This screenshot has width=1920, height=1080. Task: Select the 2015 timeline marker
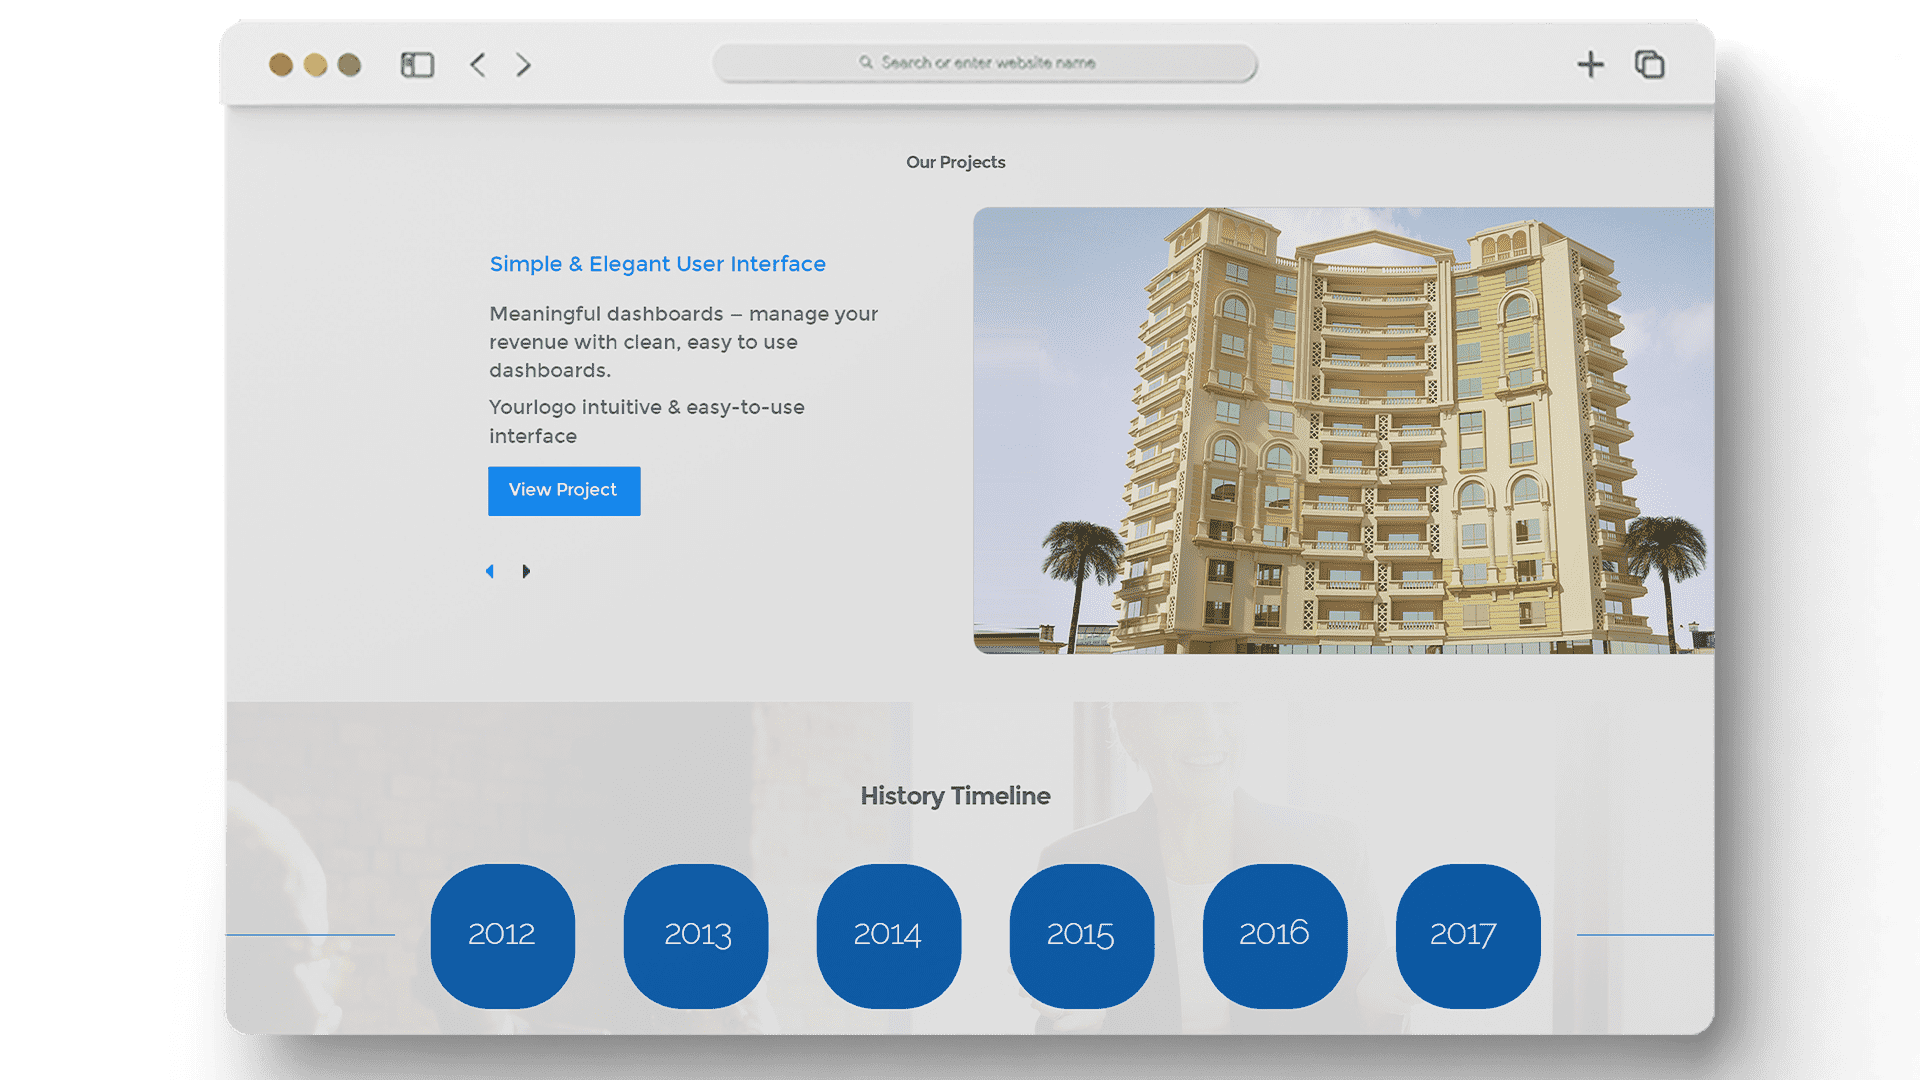[1082, 936]
